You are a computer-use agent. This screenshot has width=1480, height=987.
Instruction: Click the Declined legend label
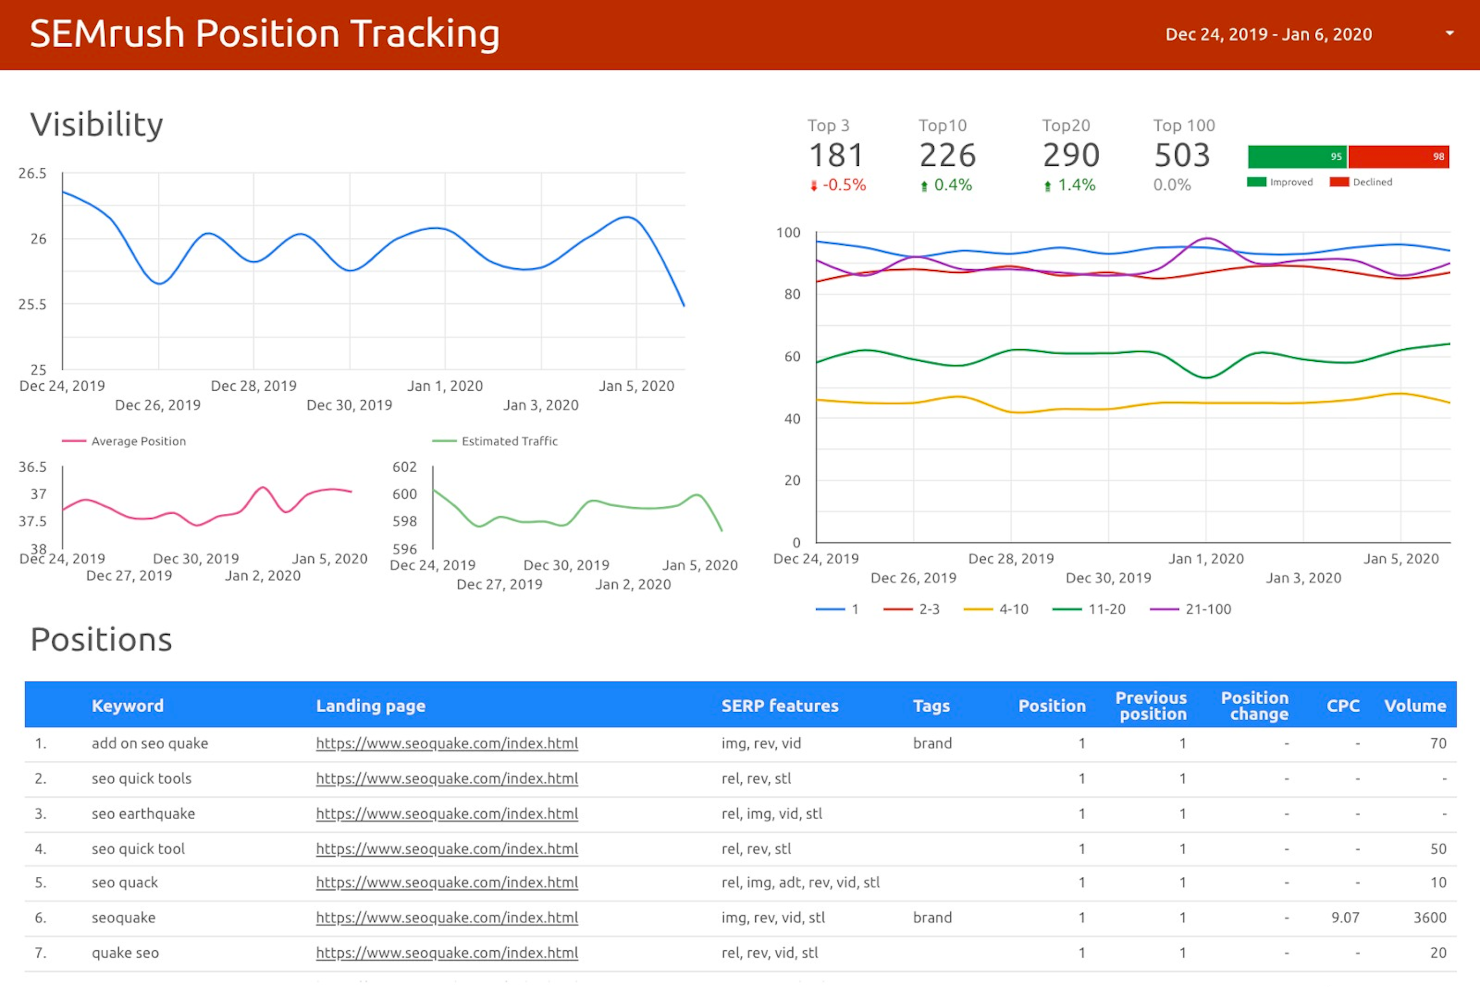tap(1372, 182)
